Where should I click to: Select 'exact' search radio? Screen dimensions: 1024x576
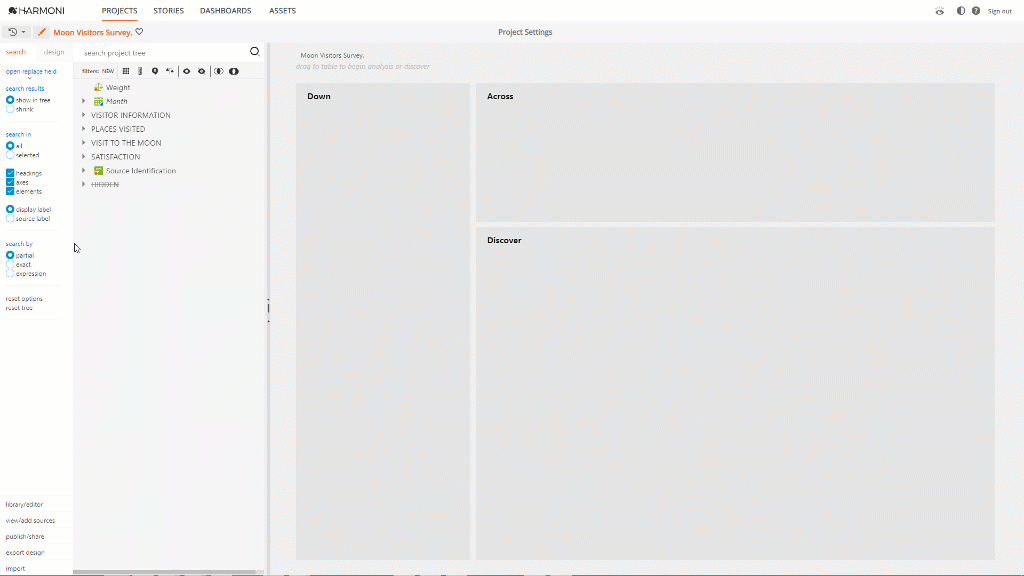click(10, 264)
